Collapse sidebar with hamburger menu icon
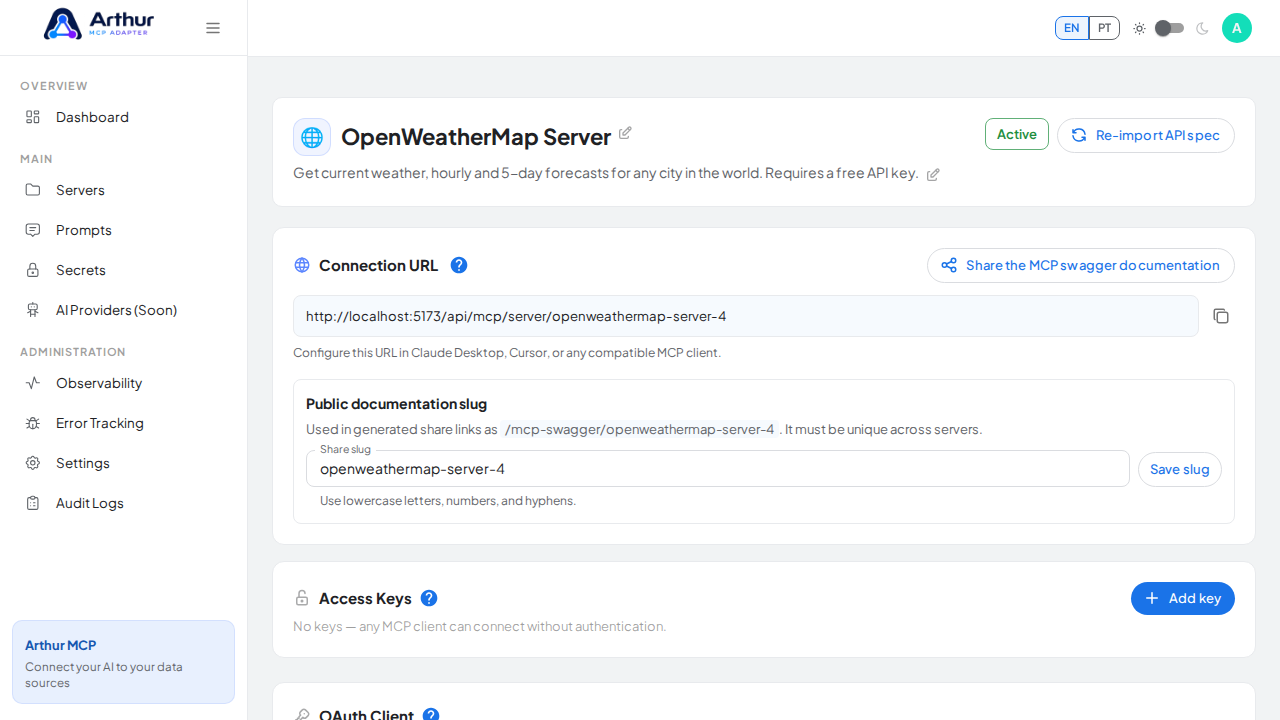This screenshot has width=1280, height=720. point(213,28)
